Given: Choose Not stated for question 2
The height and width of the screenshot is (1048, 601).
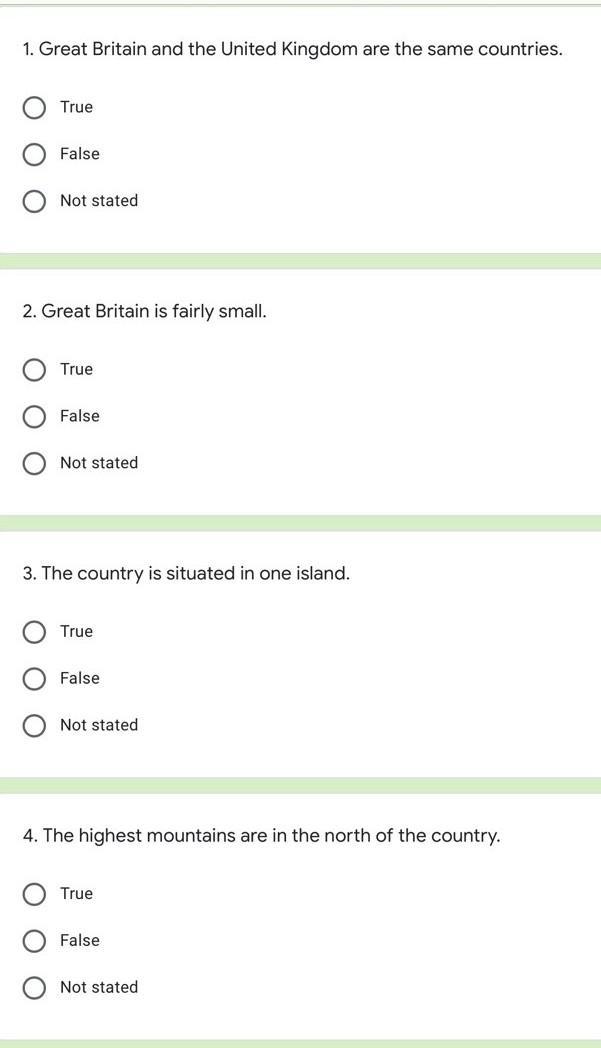Looking at the screenshot, I should (34, 463).
